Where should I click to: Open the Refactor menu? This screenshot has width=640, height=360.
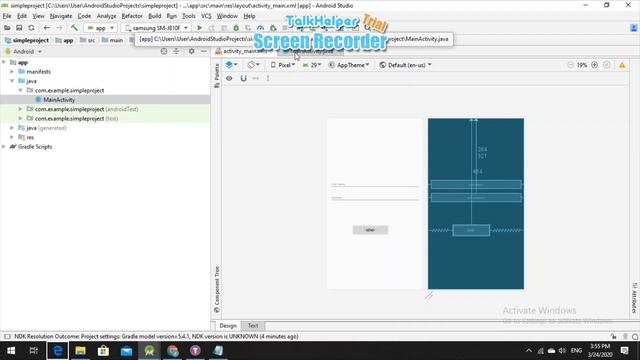click(132, 16)
